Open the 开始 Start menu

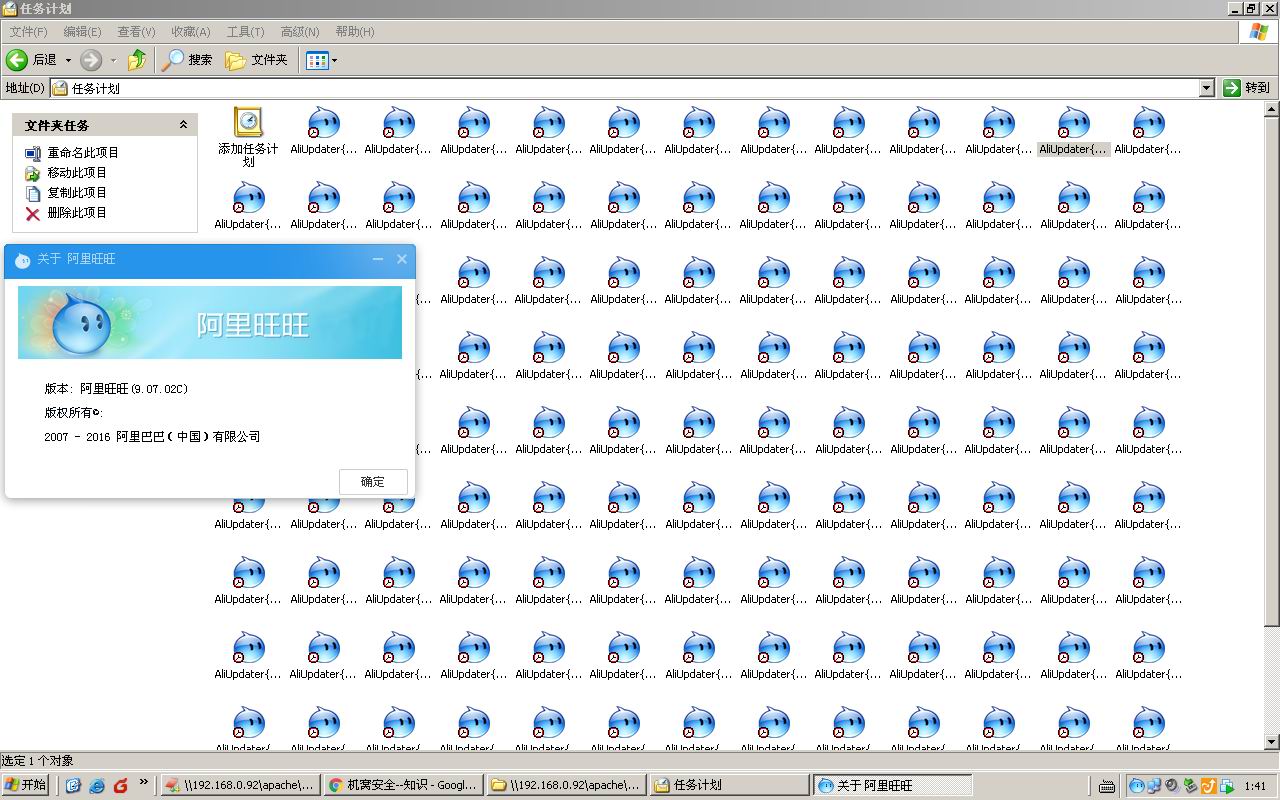click(x=26, y=785)
